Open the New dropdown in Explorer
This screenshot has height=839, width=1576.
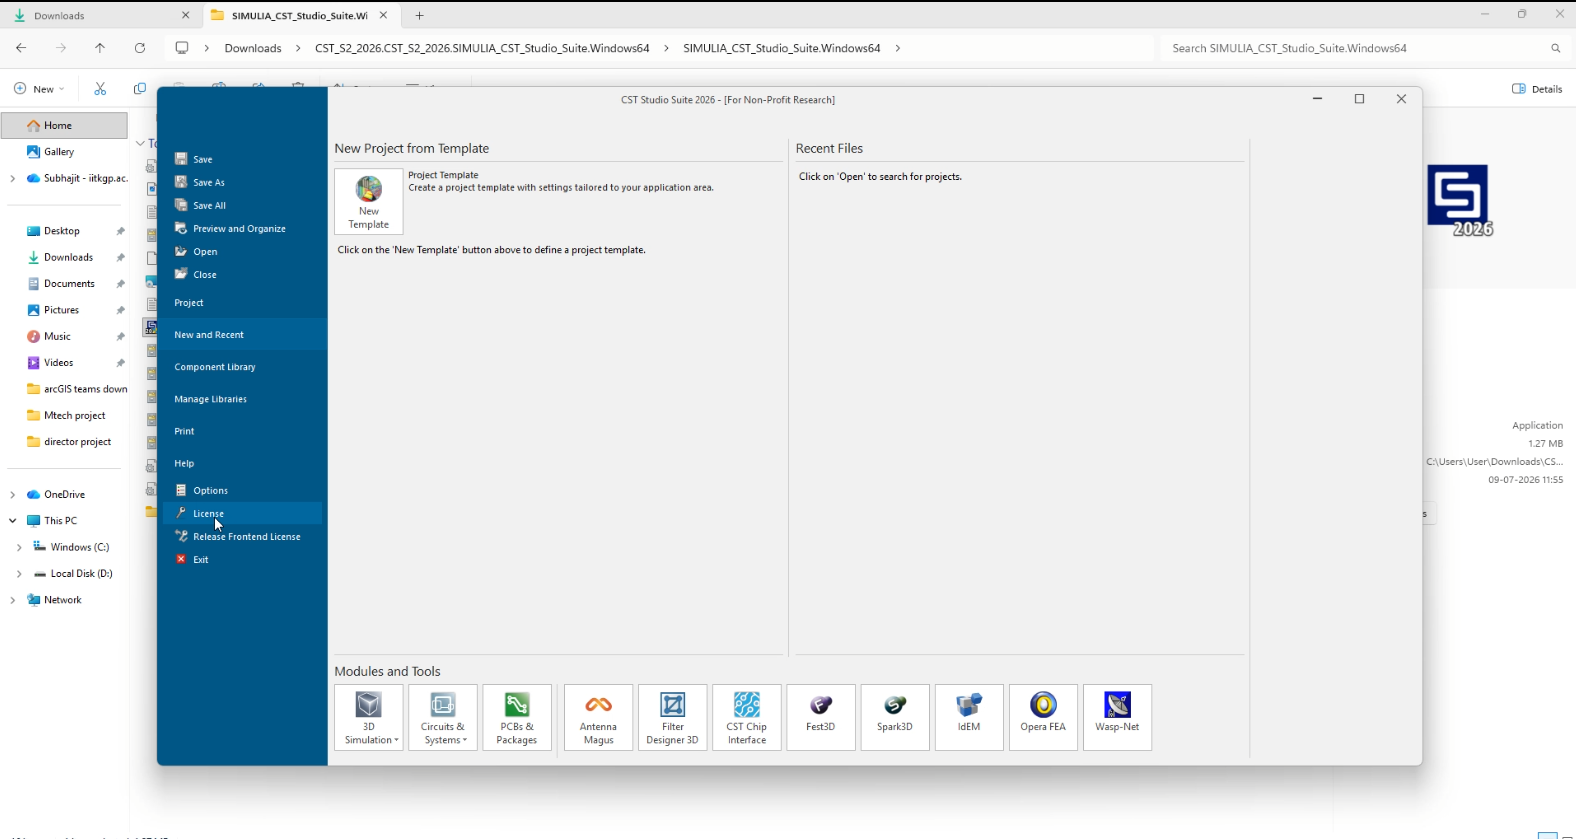(40, 89)
